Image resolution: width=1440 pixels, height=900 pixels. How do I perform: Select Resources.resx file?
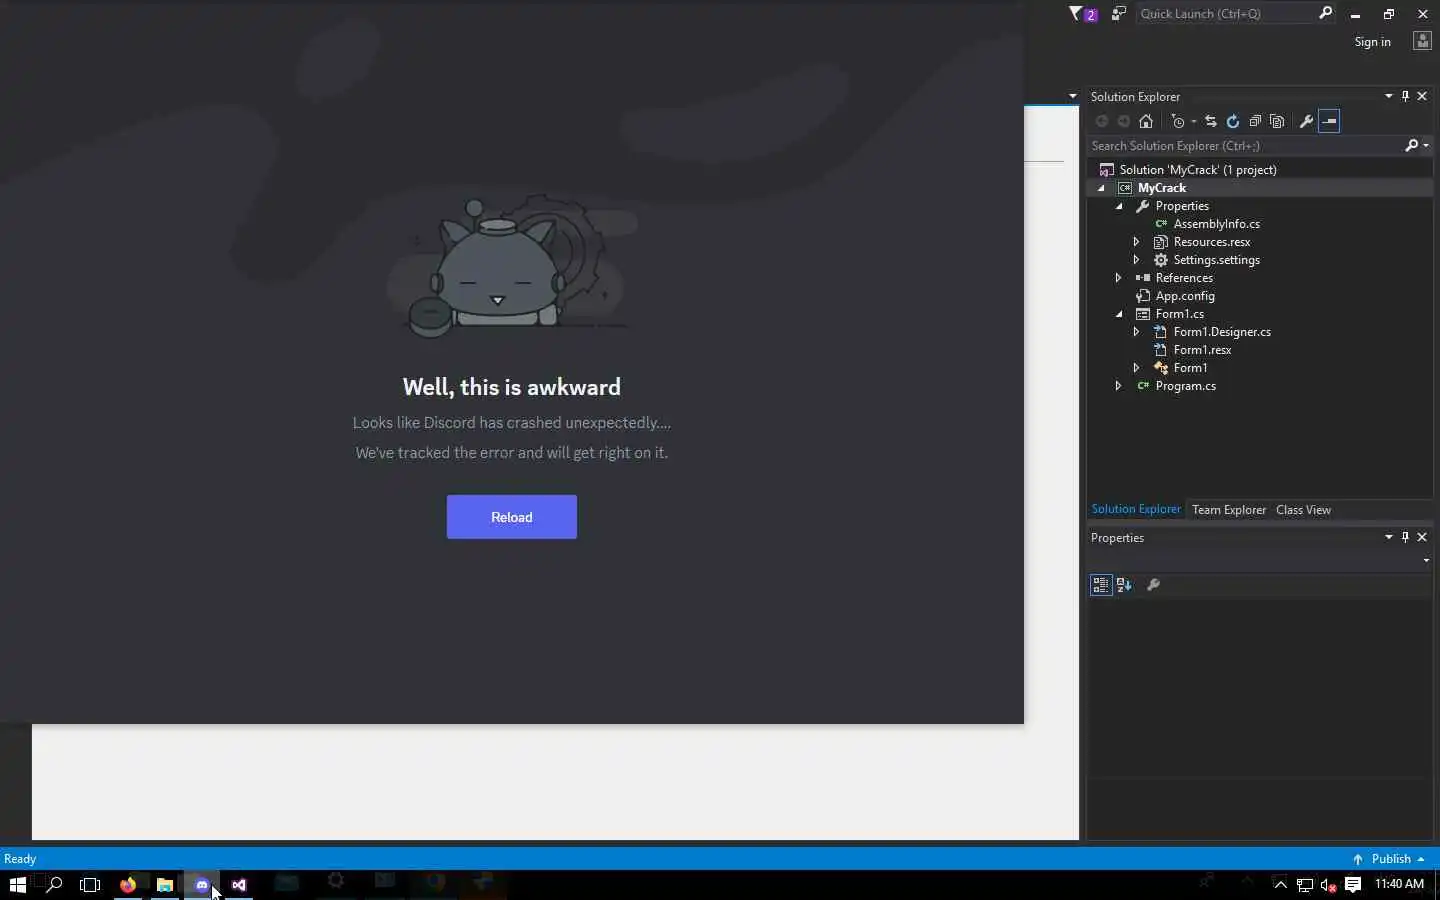[1211, 242]
